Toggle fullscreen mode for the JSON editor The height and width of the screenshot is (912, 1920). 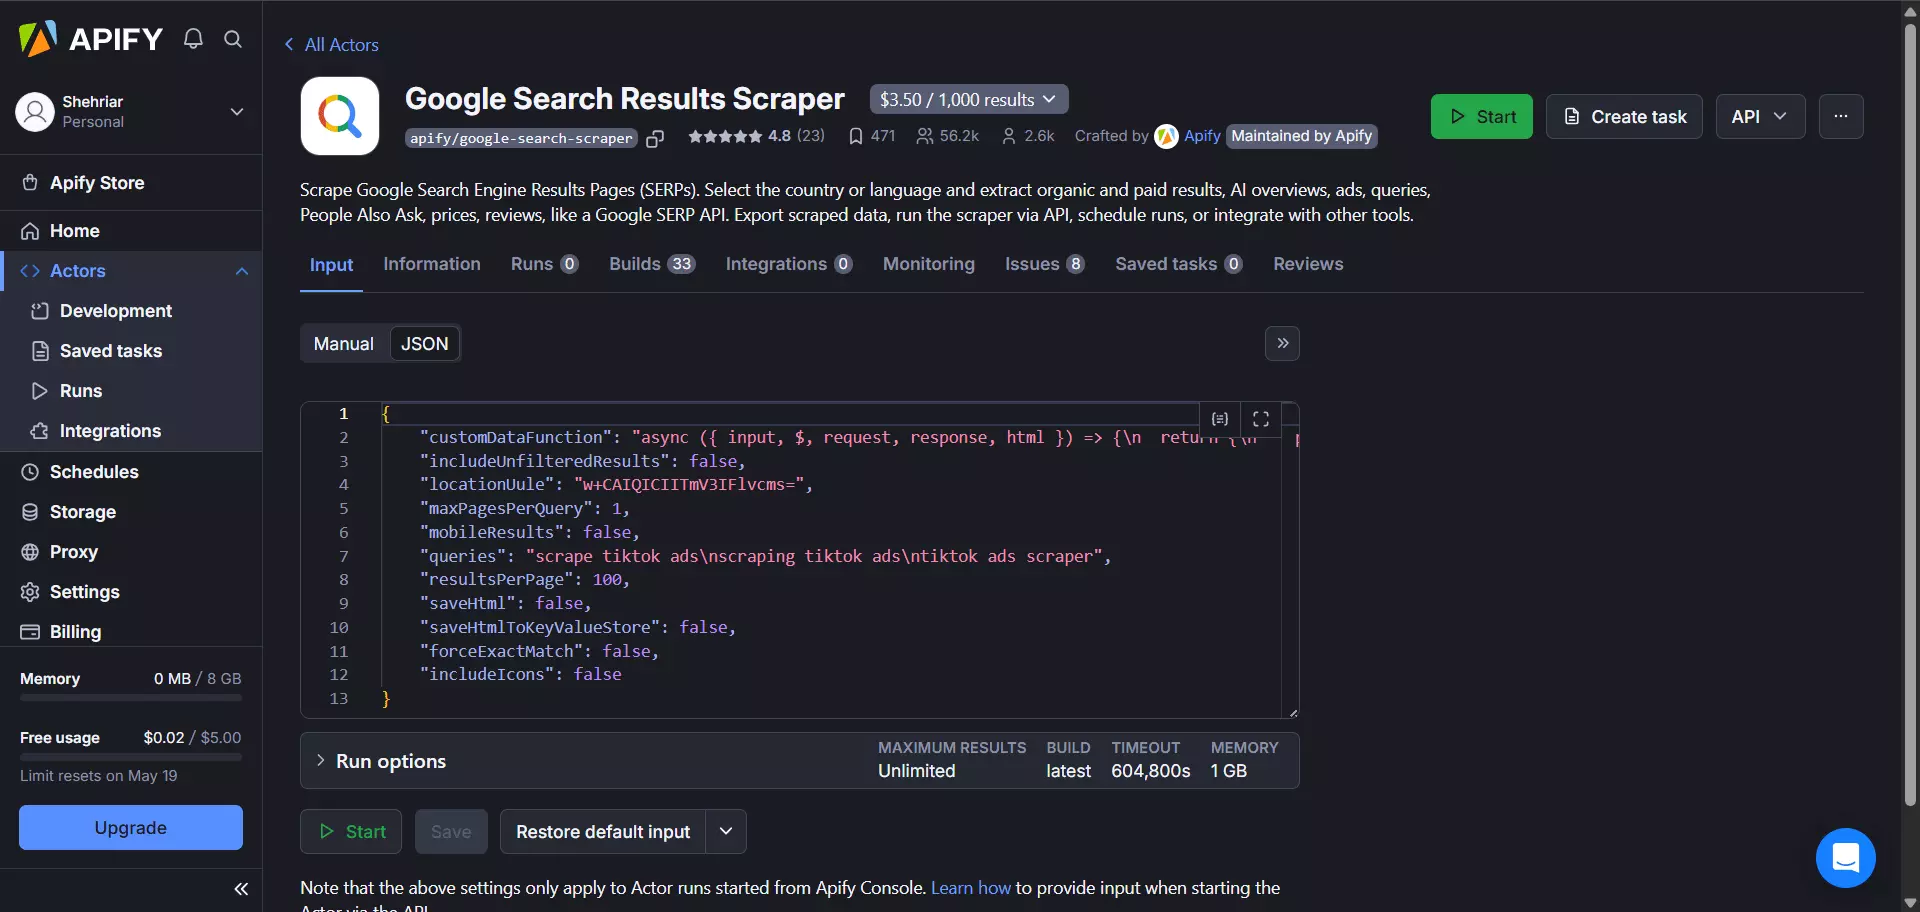tap(1261, 419)
